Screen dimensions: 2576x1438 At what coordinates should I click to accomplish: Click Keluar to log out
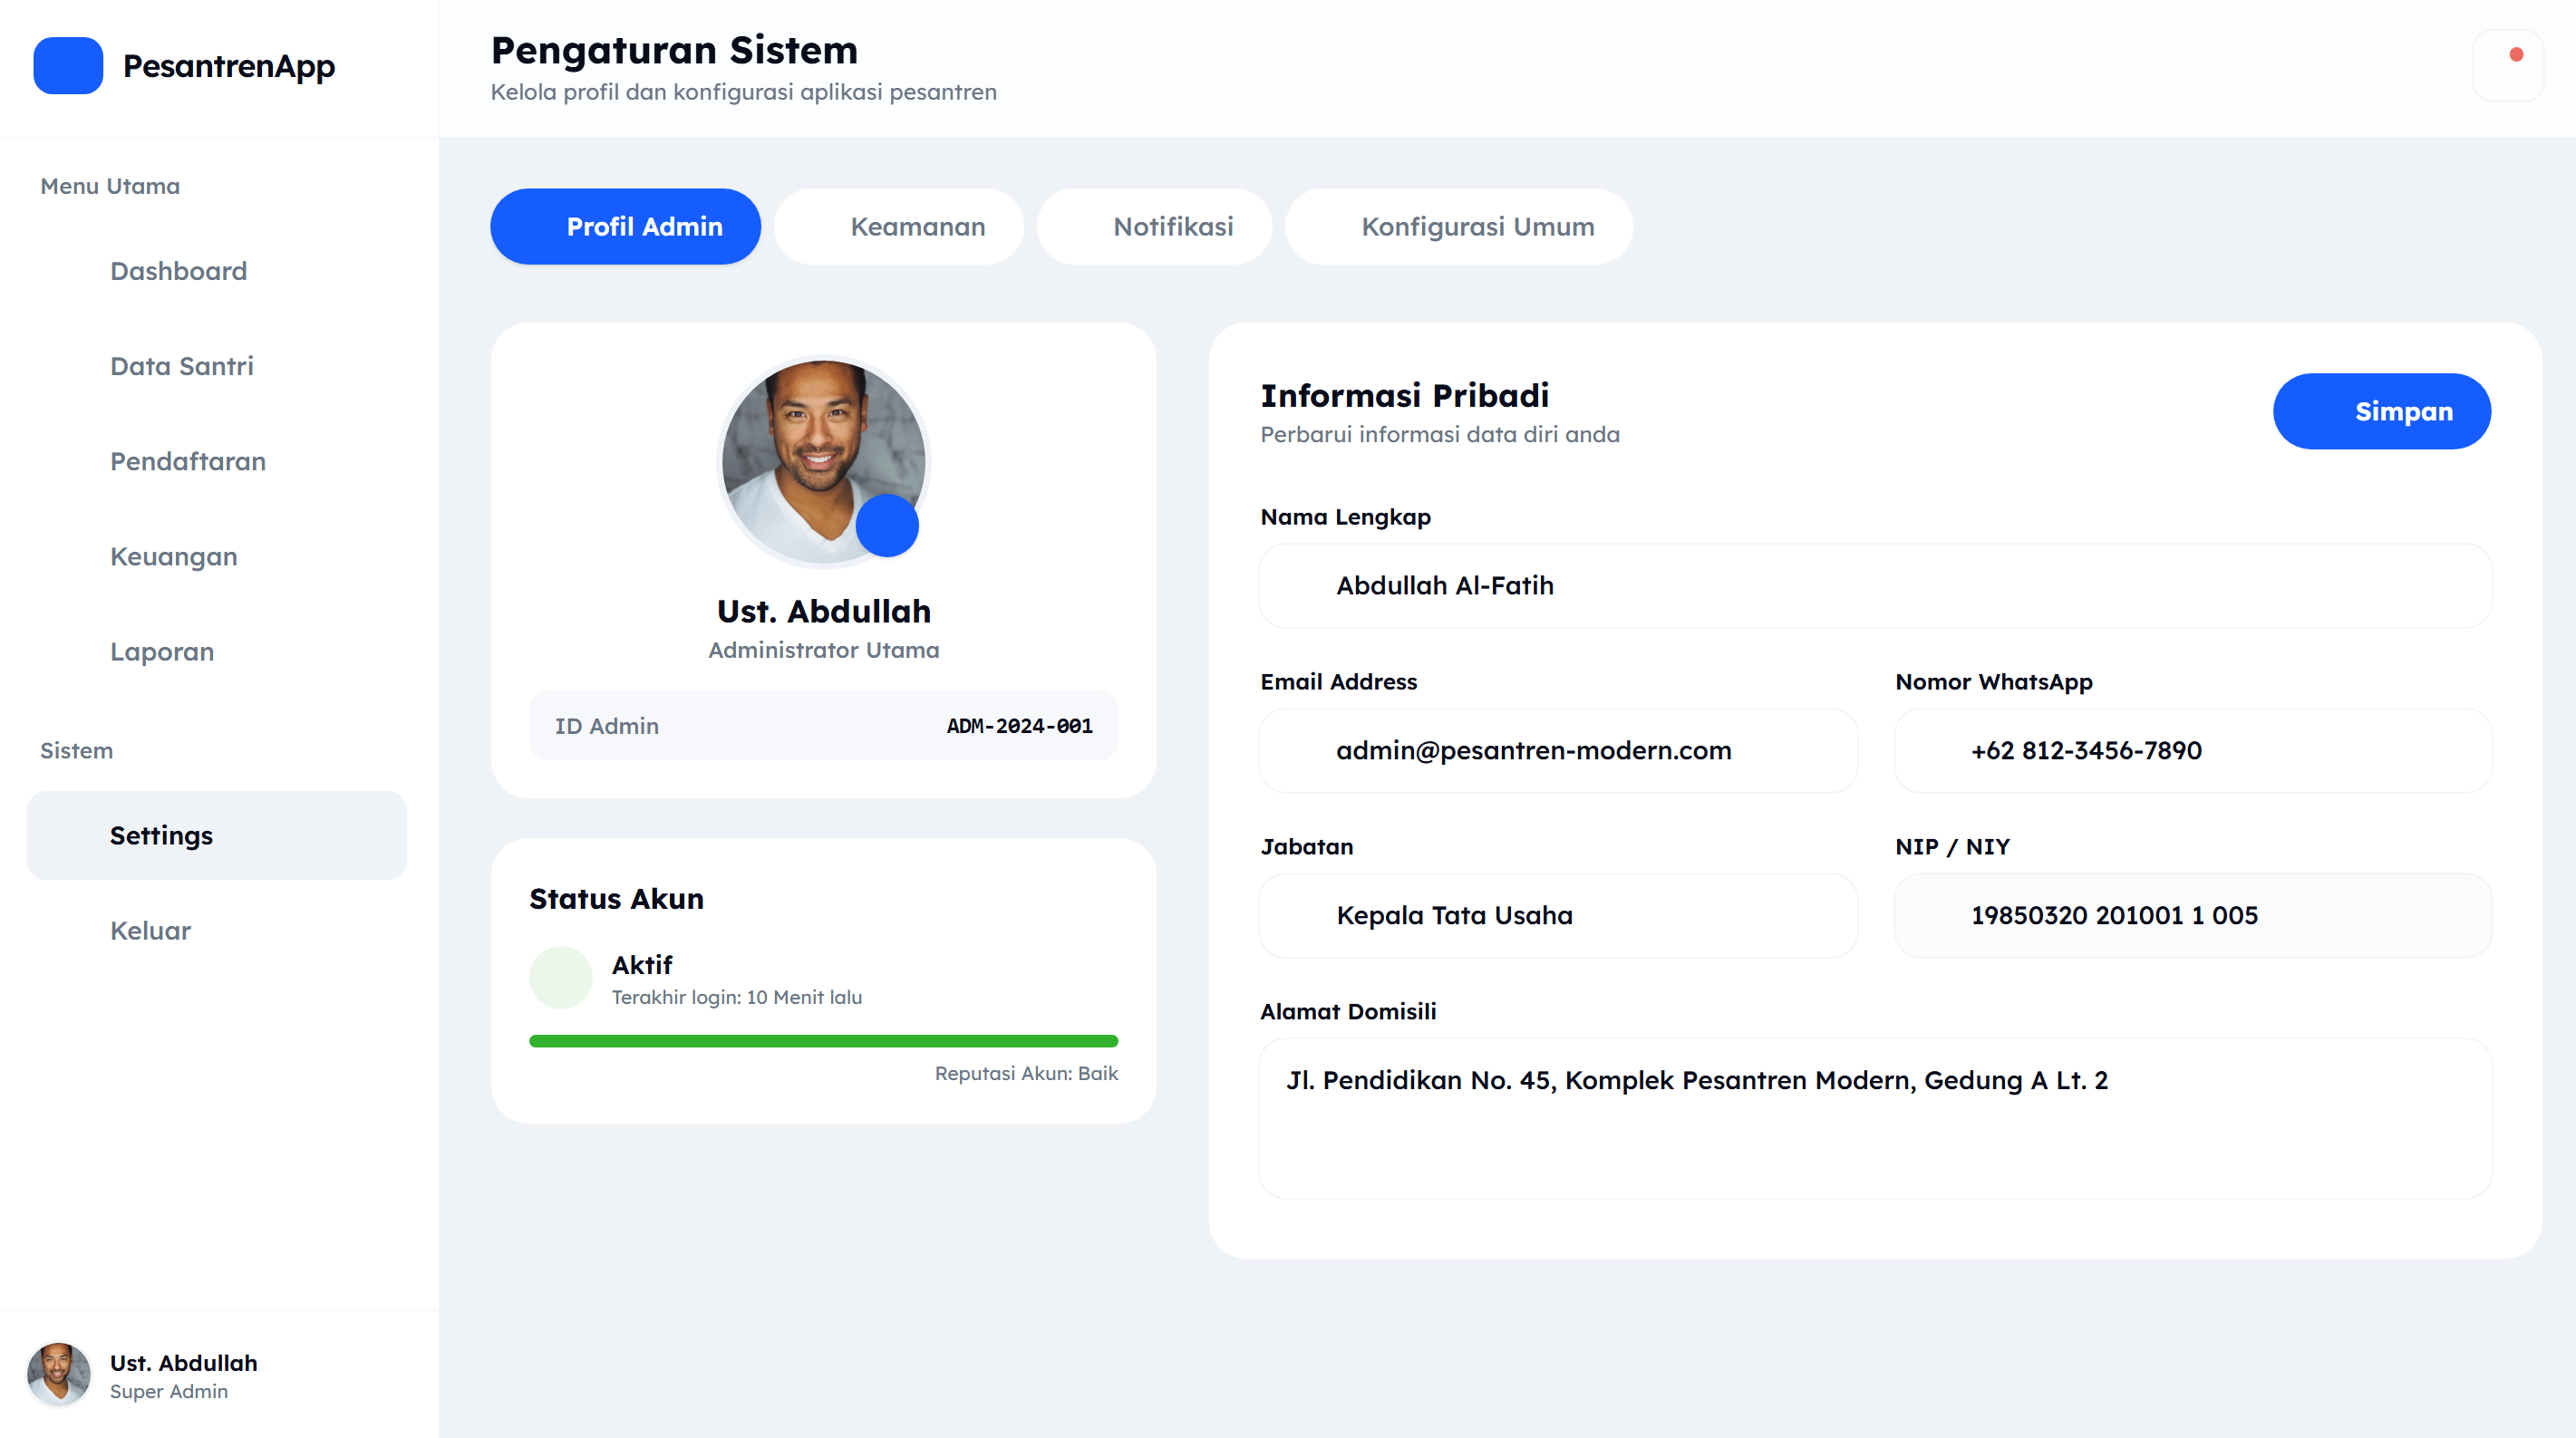pyautogui.click(x=150, y=930)
